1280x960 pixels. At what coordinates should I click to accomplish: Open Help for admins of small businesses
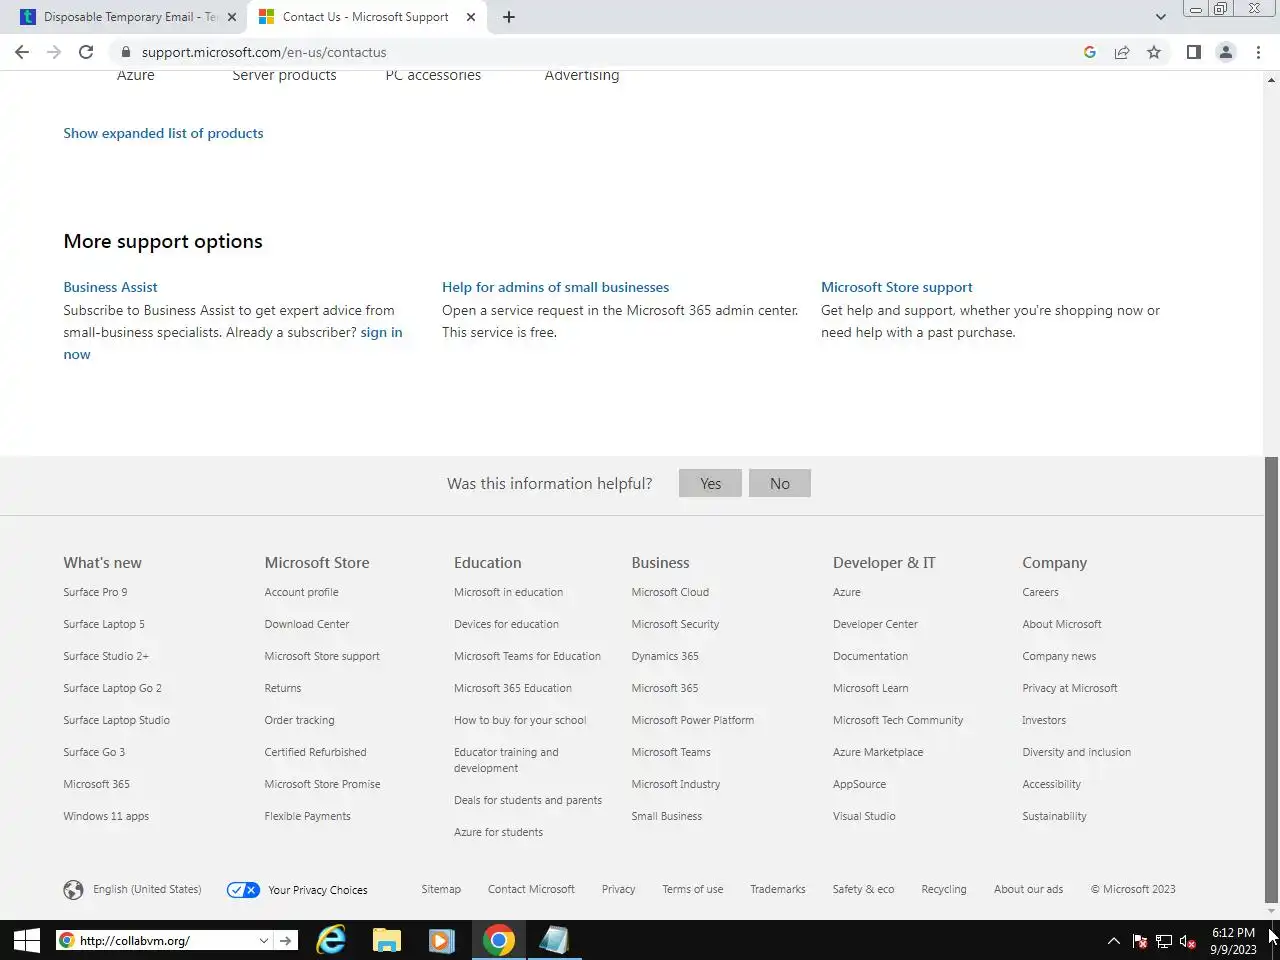555,287
